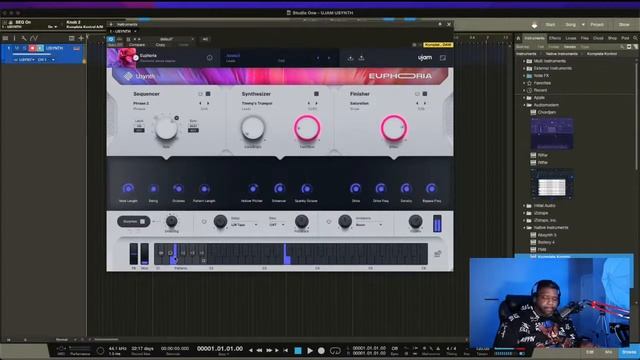Click the export preset icon in the plugin header

pyautogui.click(x=362, y=58)
